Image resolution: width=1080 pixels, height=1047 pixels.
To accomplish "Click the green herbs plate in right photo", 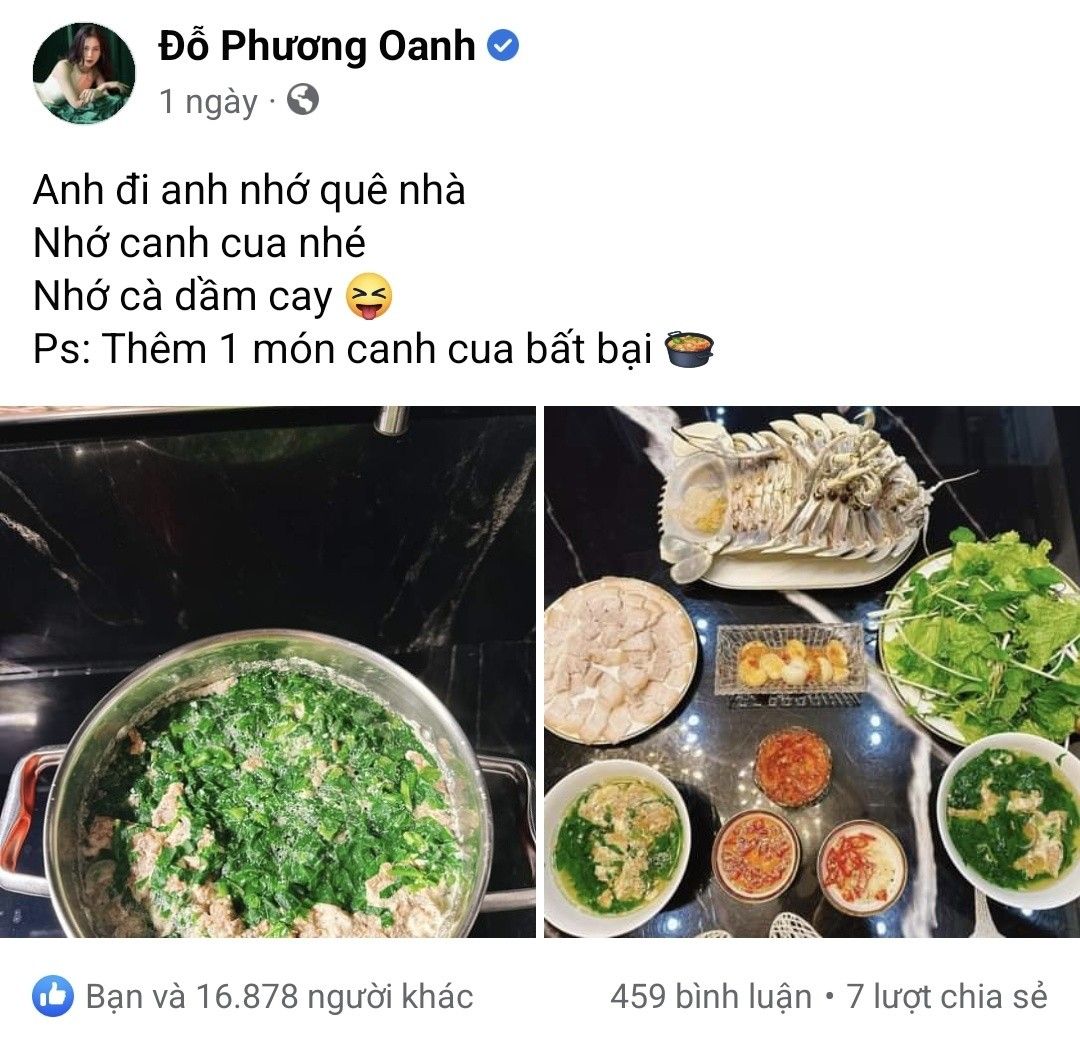I will coord(982,634).
